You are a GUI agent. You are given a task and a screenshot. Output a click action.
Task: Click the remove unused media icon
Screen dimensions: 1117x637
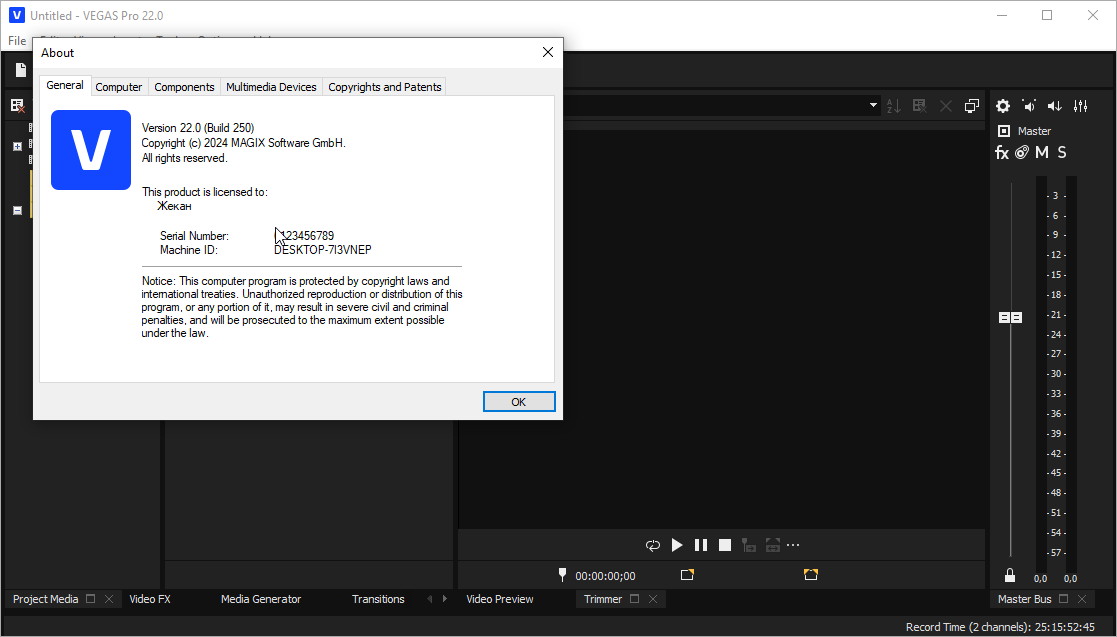[17, 106]
